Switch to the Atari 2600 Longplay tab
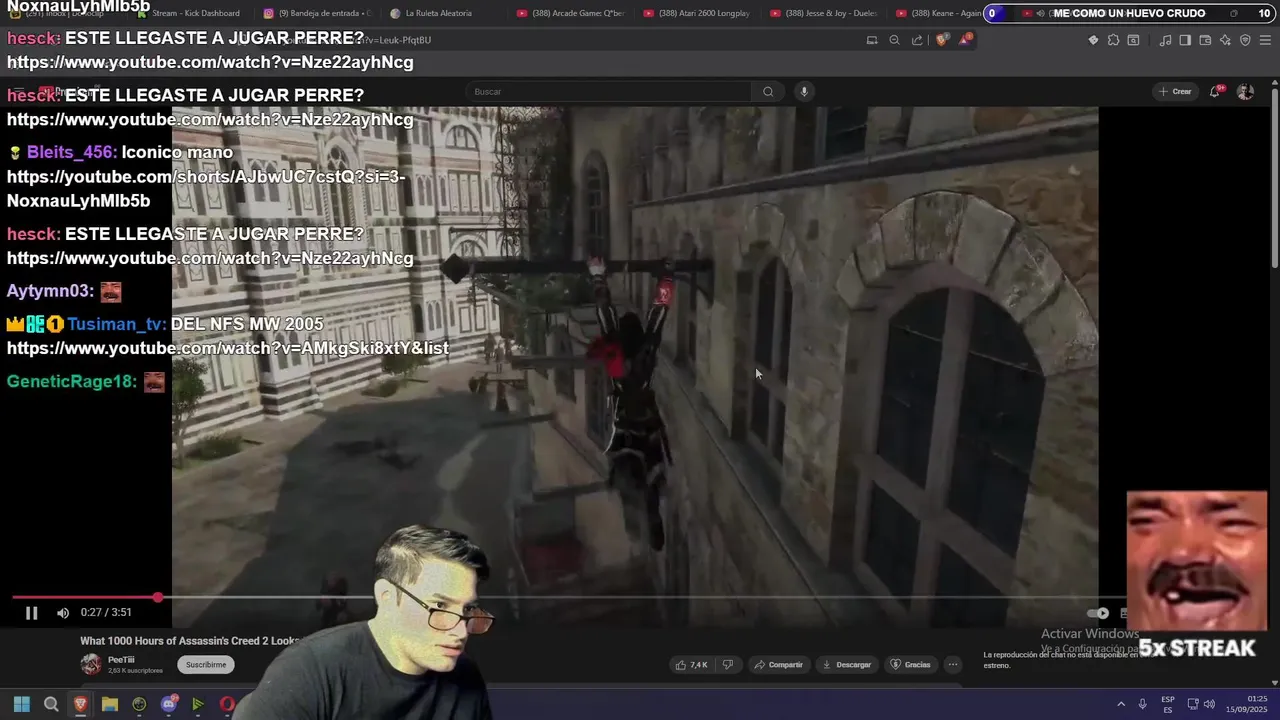 click(x=697, y=13)
